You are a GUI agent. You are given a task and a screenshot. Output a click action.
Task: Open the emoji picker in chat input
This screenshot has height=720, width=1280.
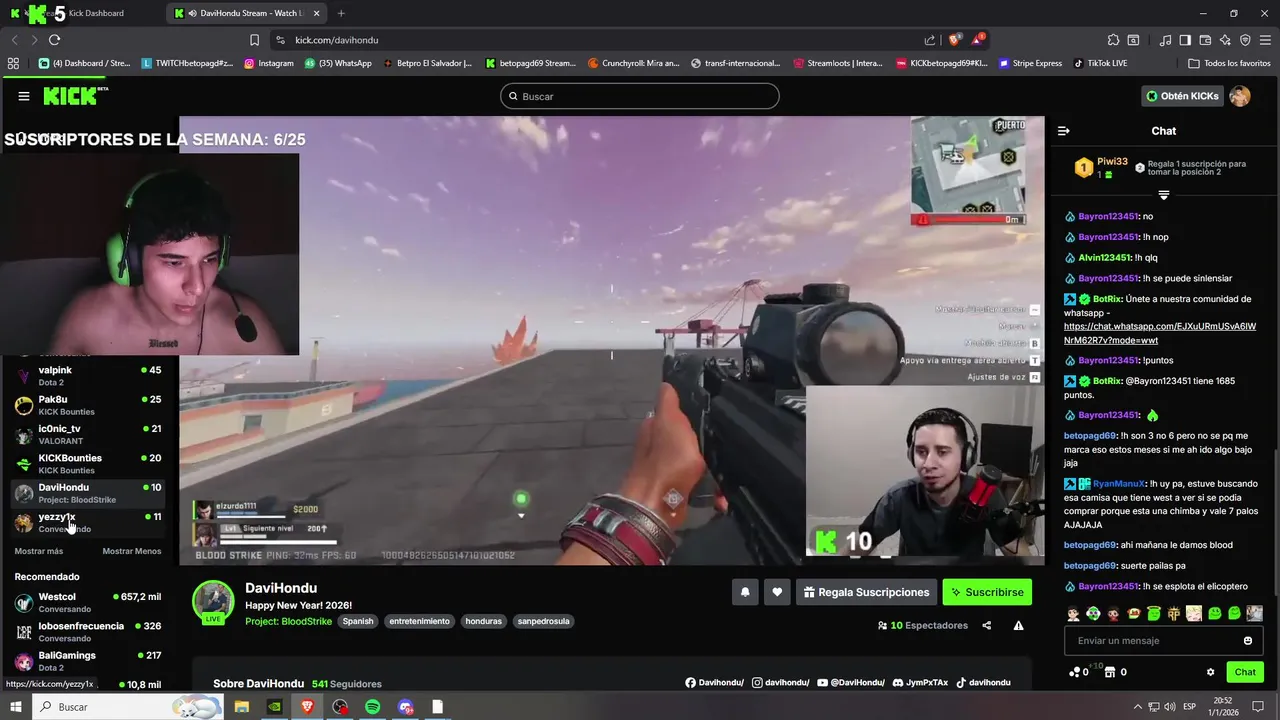tap(1248, 641)
